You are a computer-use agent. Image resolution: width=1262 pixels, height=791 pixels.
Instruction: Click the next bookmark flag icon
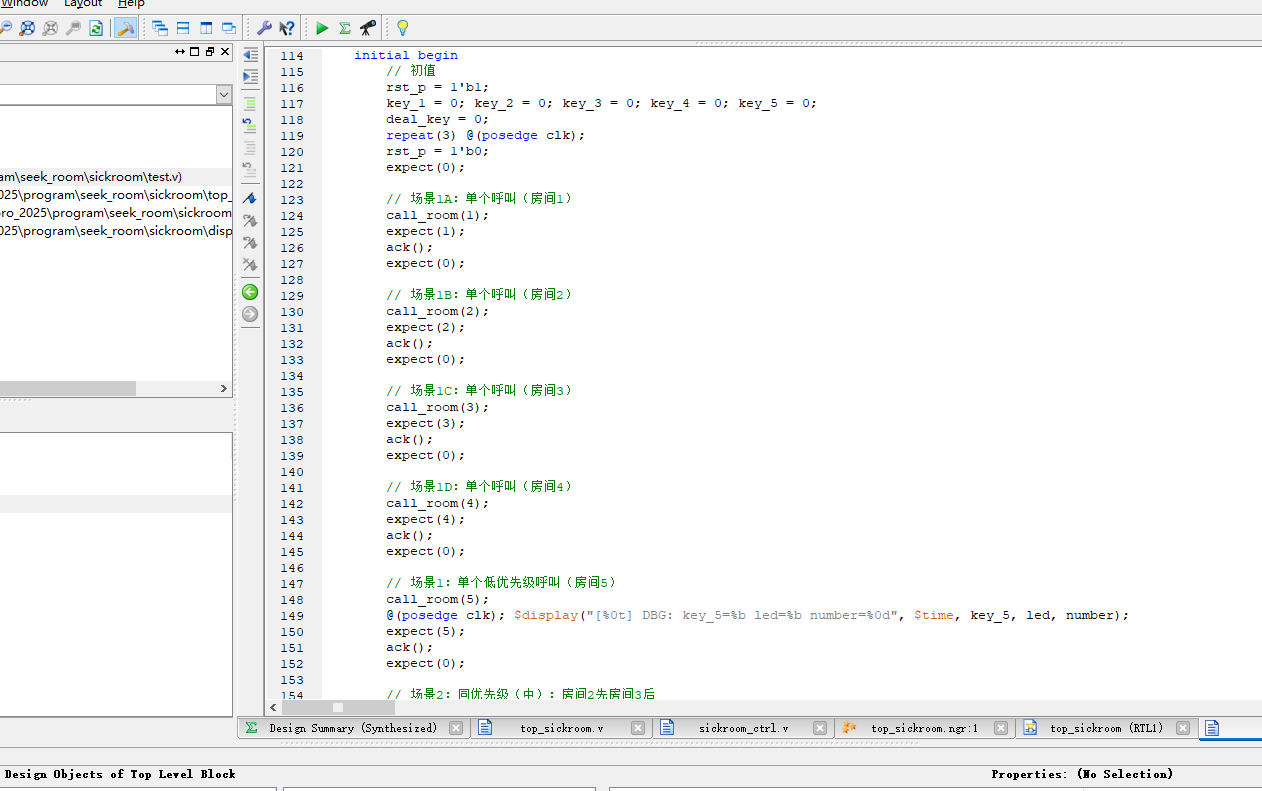250,220
